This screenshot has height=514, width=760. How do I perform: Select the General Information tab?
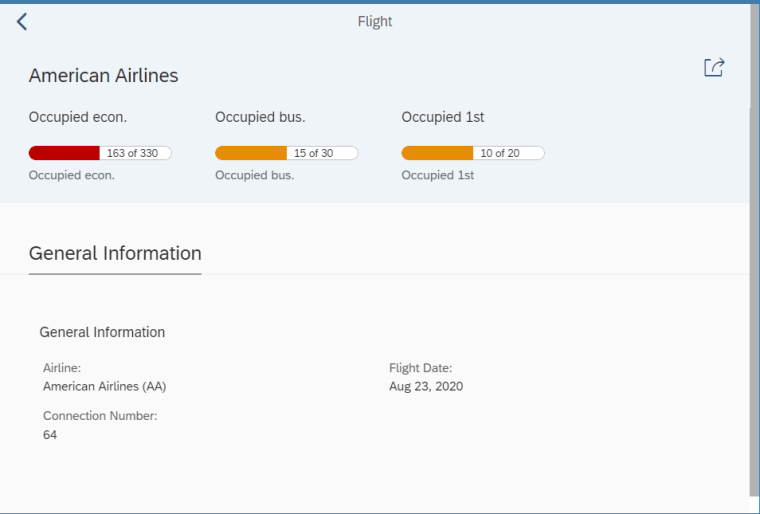point(115,254)
